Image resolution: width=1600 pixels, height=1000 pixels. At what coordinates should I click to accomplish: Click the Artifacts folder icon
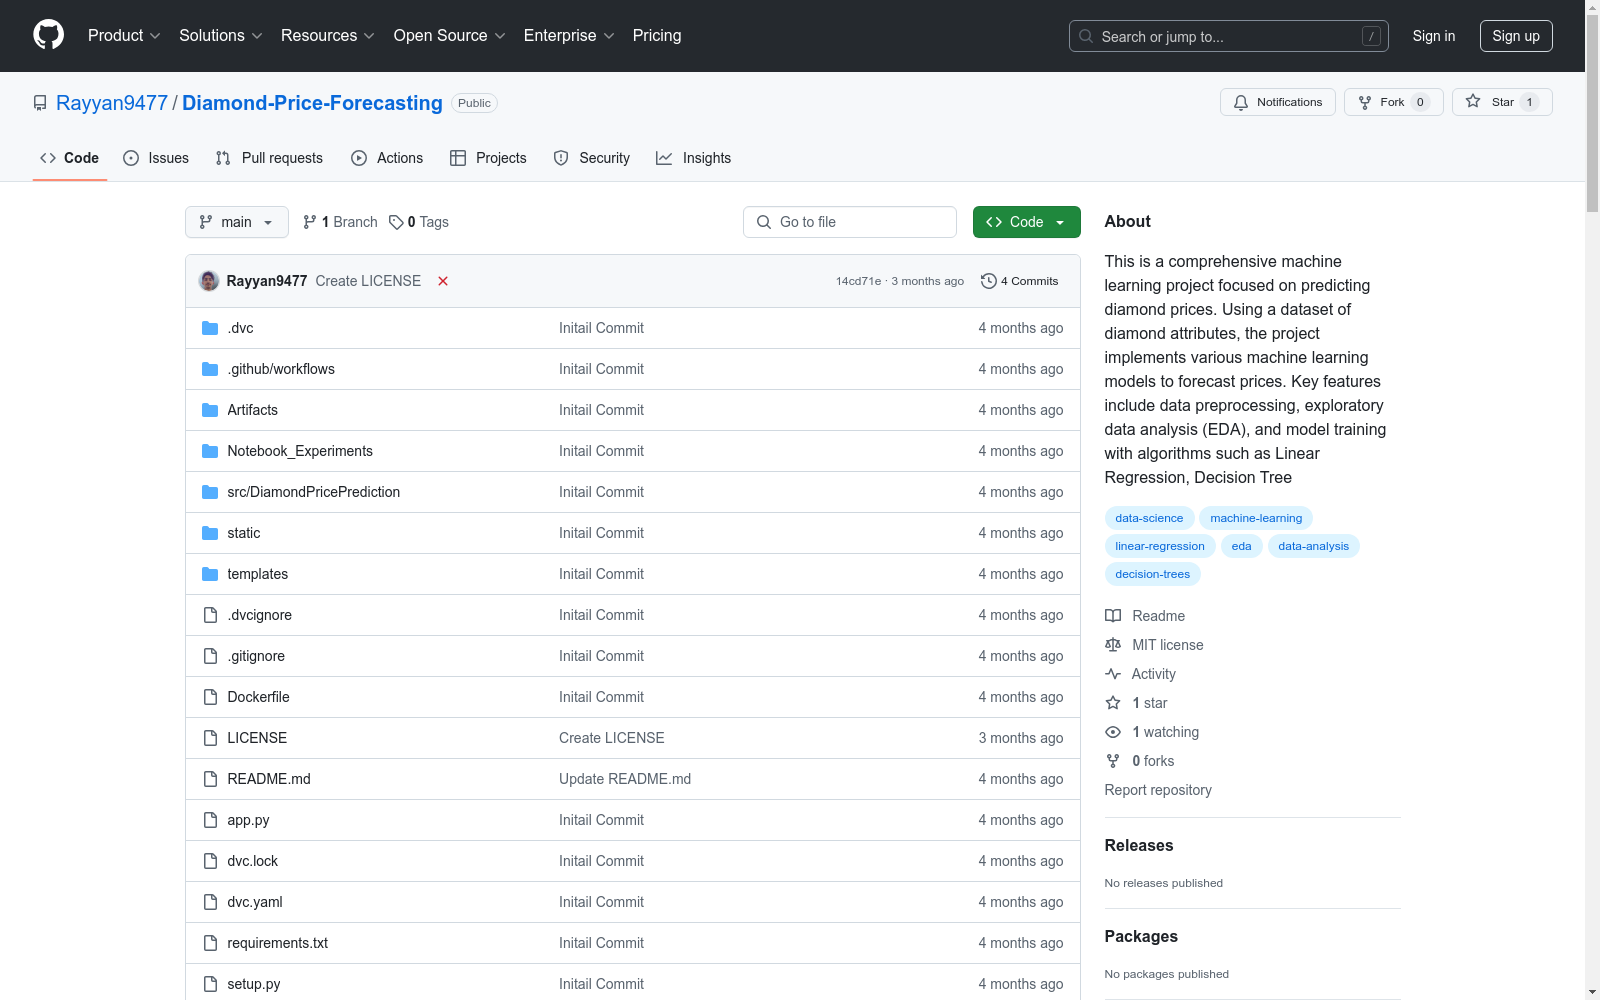pos(210,410)
